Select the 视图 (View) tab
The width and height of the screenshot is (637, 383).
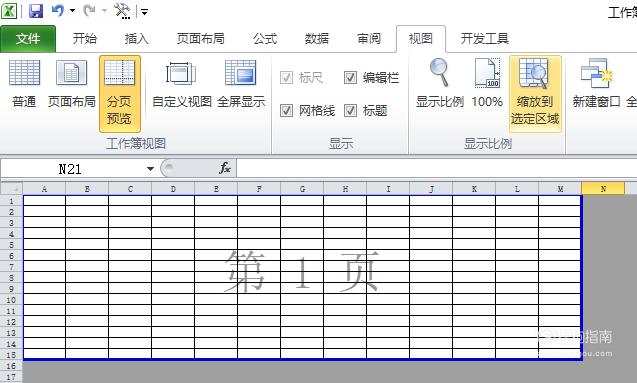(x=421, y=39)
